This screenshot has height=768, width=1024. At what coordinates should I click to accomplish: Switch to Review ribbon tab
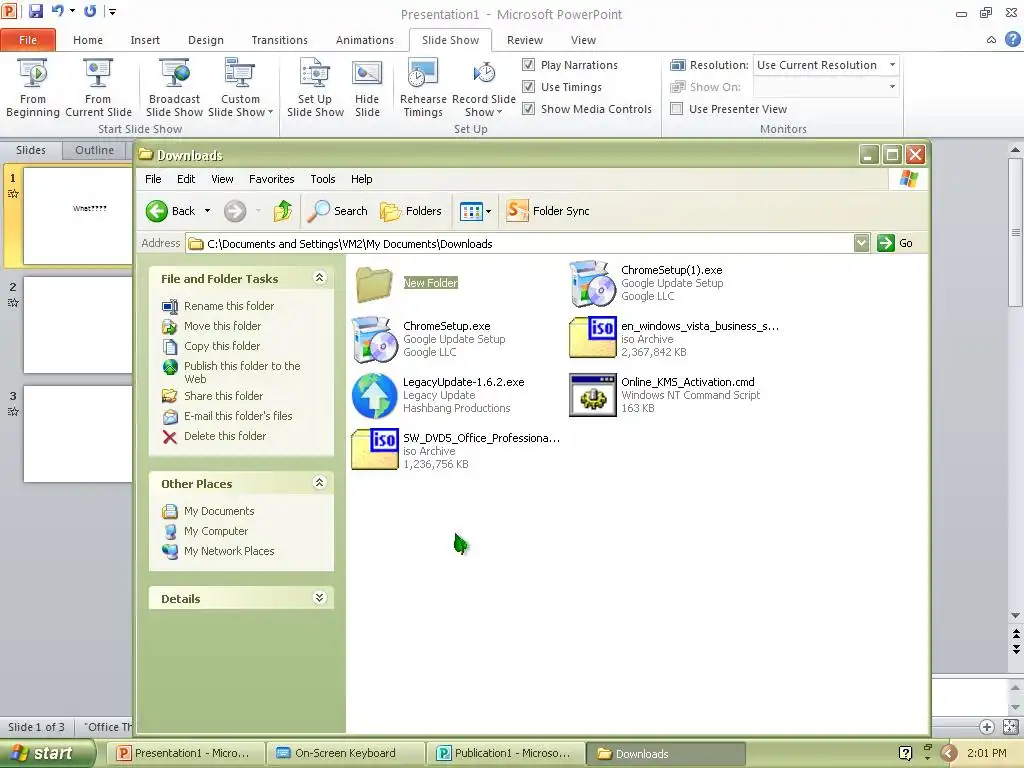[x=524, y=40]
